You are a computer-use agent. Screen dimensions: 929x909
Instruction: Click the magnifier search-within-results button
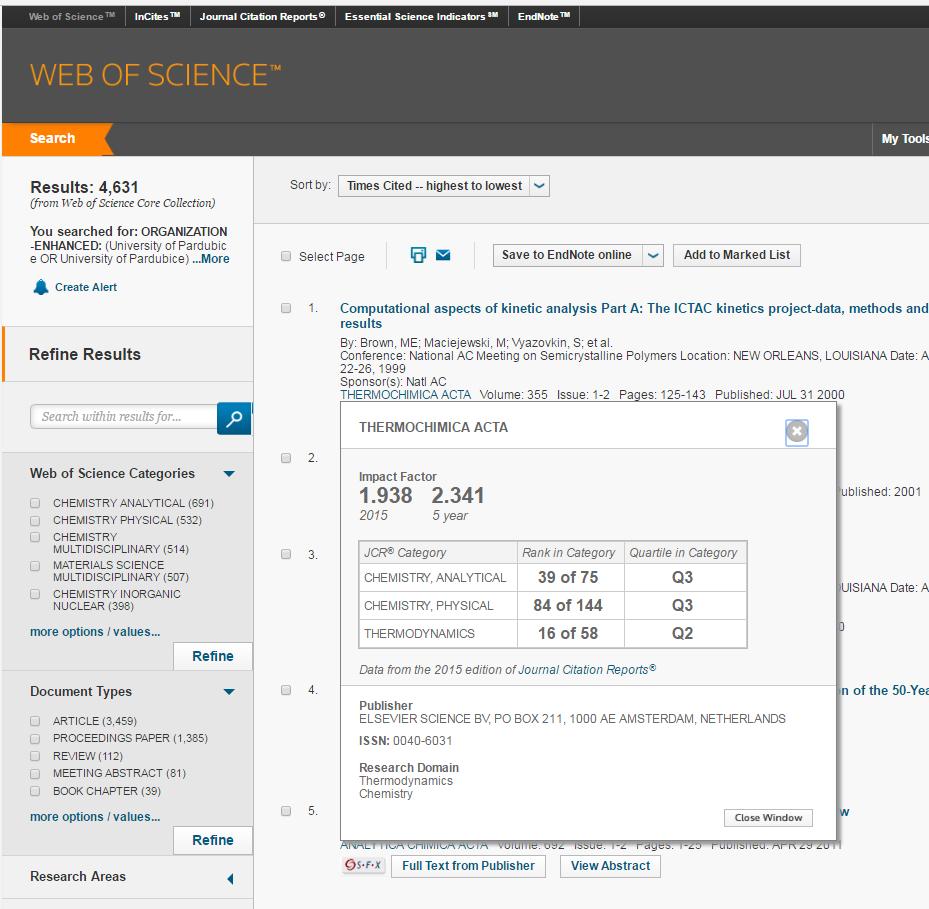point(234,418)
